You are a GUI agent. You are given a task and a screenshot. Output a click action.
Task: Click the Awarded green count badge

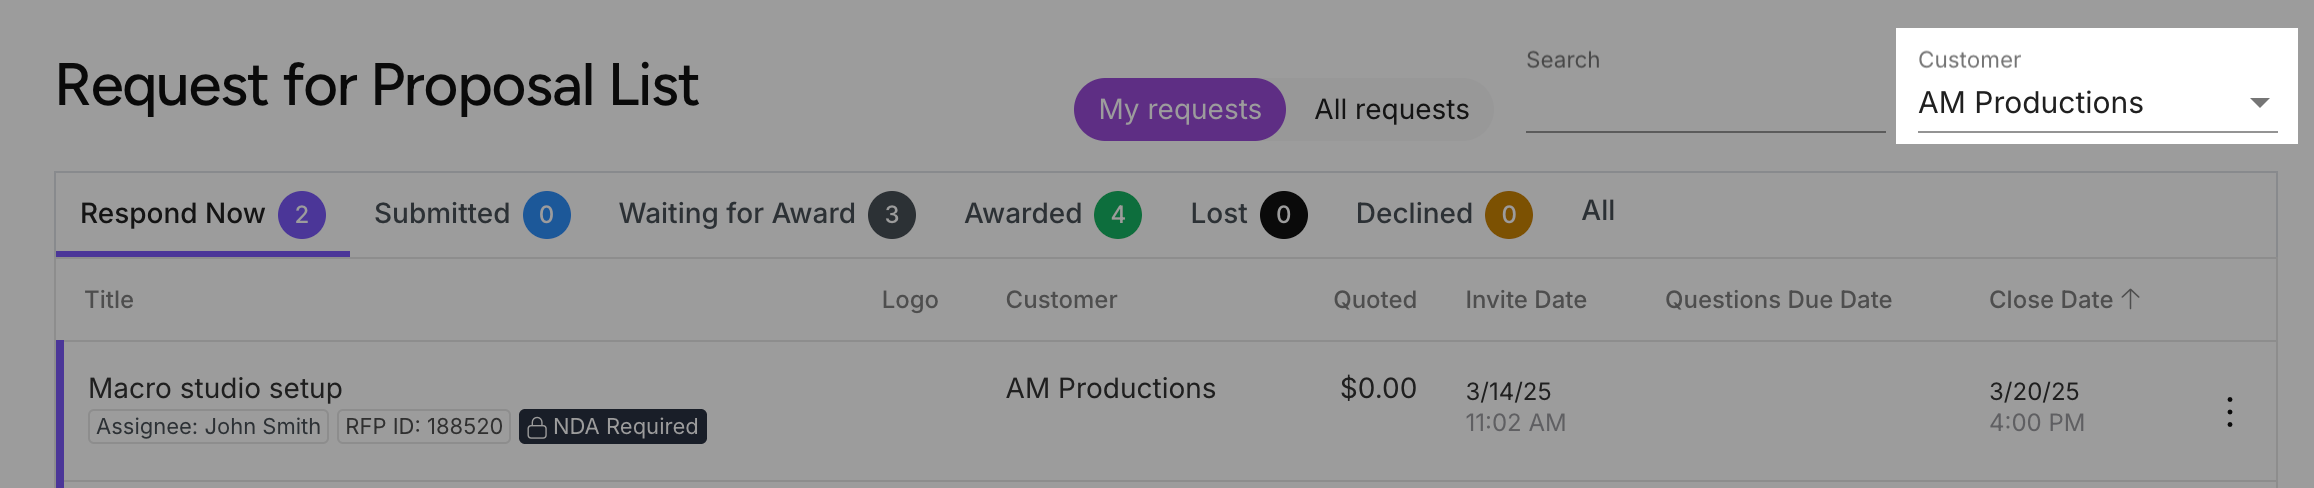pos(1118,214)
